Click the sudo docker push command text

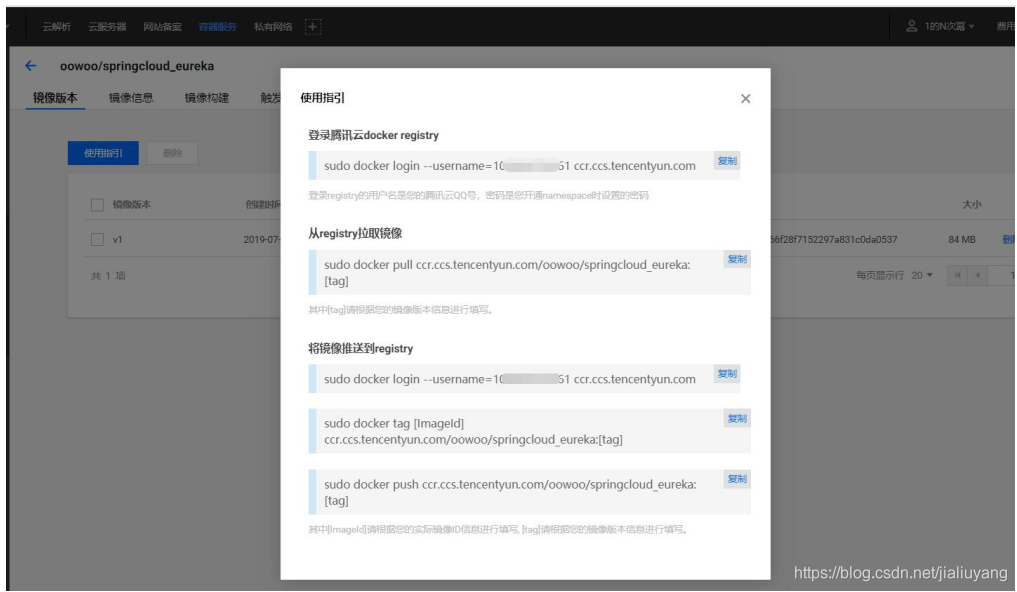point(510,492)
